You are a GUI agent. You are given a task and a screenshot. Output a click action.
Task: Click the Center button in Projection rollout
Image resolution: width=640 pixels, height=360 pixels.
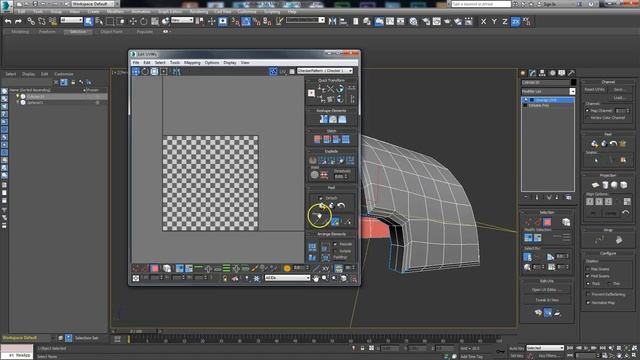pyautogui.click(x=611, y=213)
